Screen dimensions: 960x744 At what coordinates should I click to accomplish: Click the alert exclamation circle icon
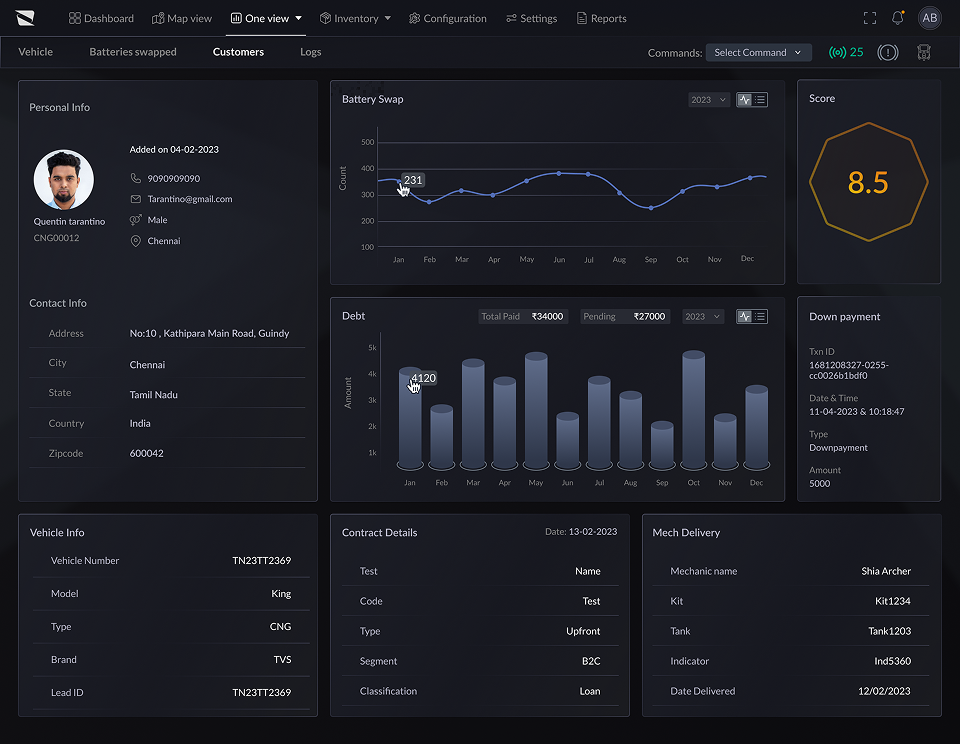888,53
